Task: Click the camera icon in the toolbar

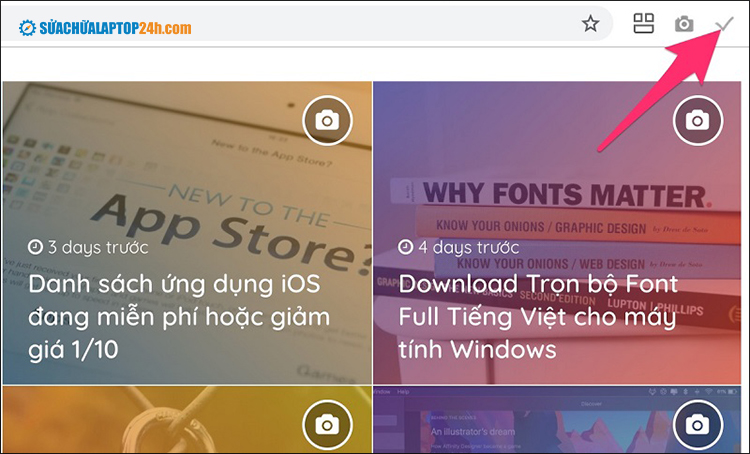Action: (x=684, y=24)
